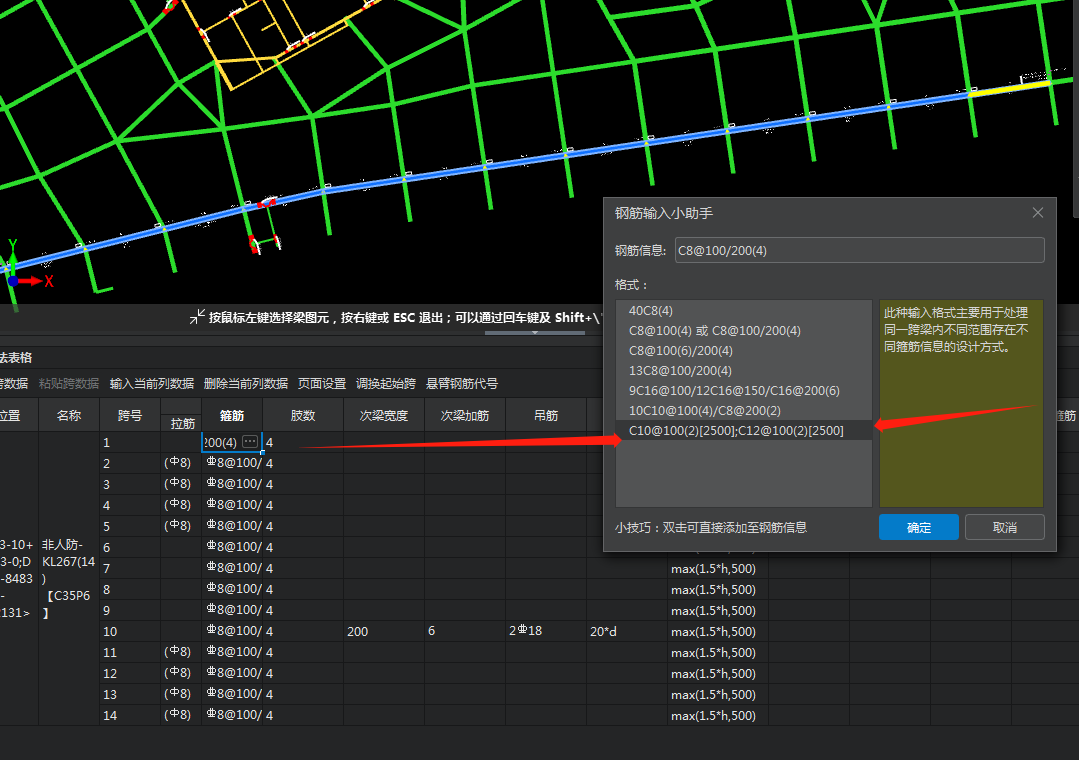1079x760 pixels.
Task: Click the shrink arrows icon beside status prompt
Action: click(x=197, y=317)
